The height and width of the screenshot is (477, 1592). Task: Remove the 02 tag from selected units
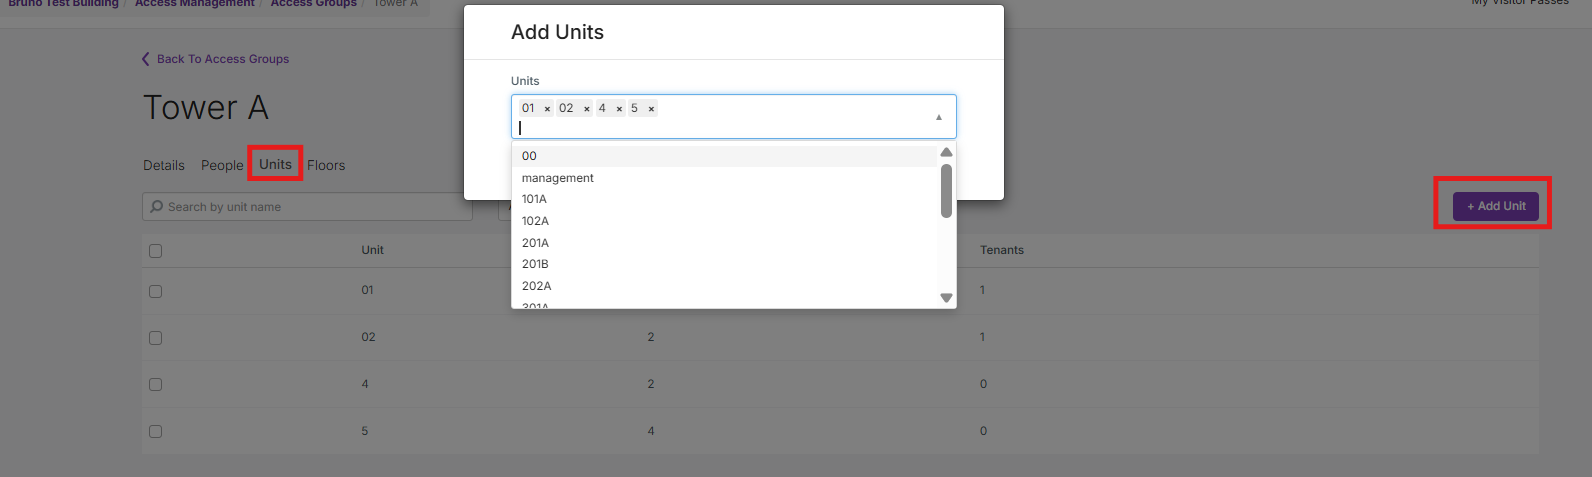pyautogui.click(x=587, y=109)
